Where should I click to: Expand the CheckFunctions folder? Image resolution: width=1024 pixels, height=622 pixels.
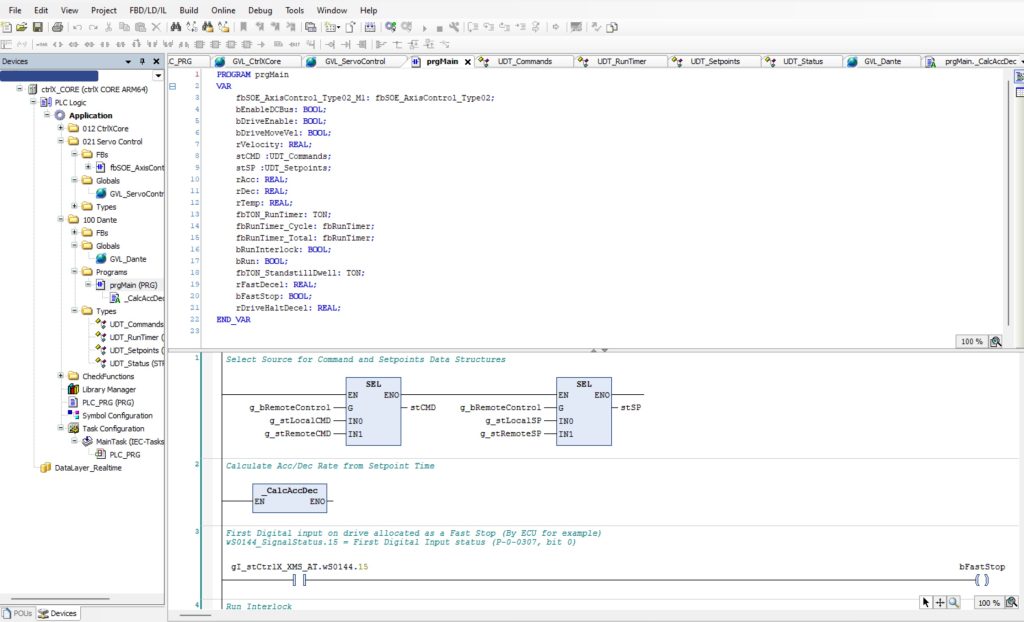pos(60,376)
